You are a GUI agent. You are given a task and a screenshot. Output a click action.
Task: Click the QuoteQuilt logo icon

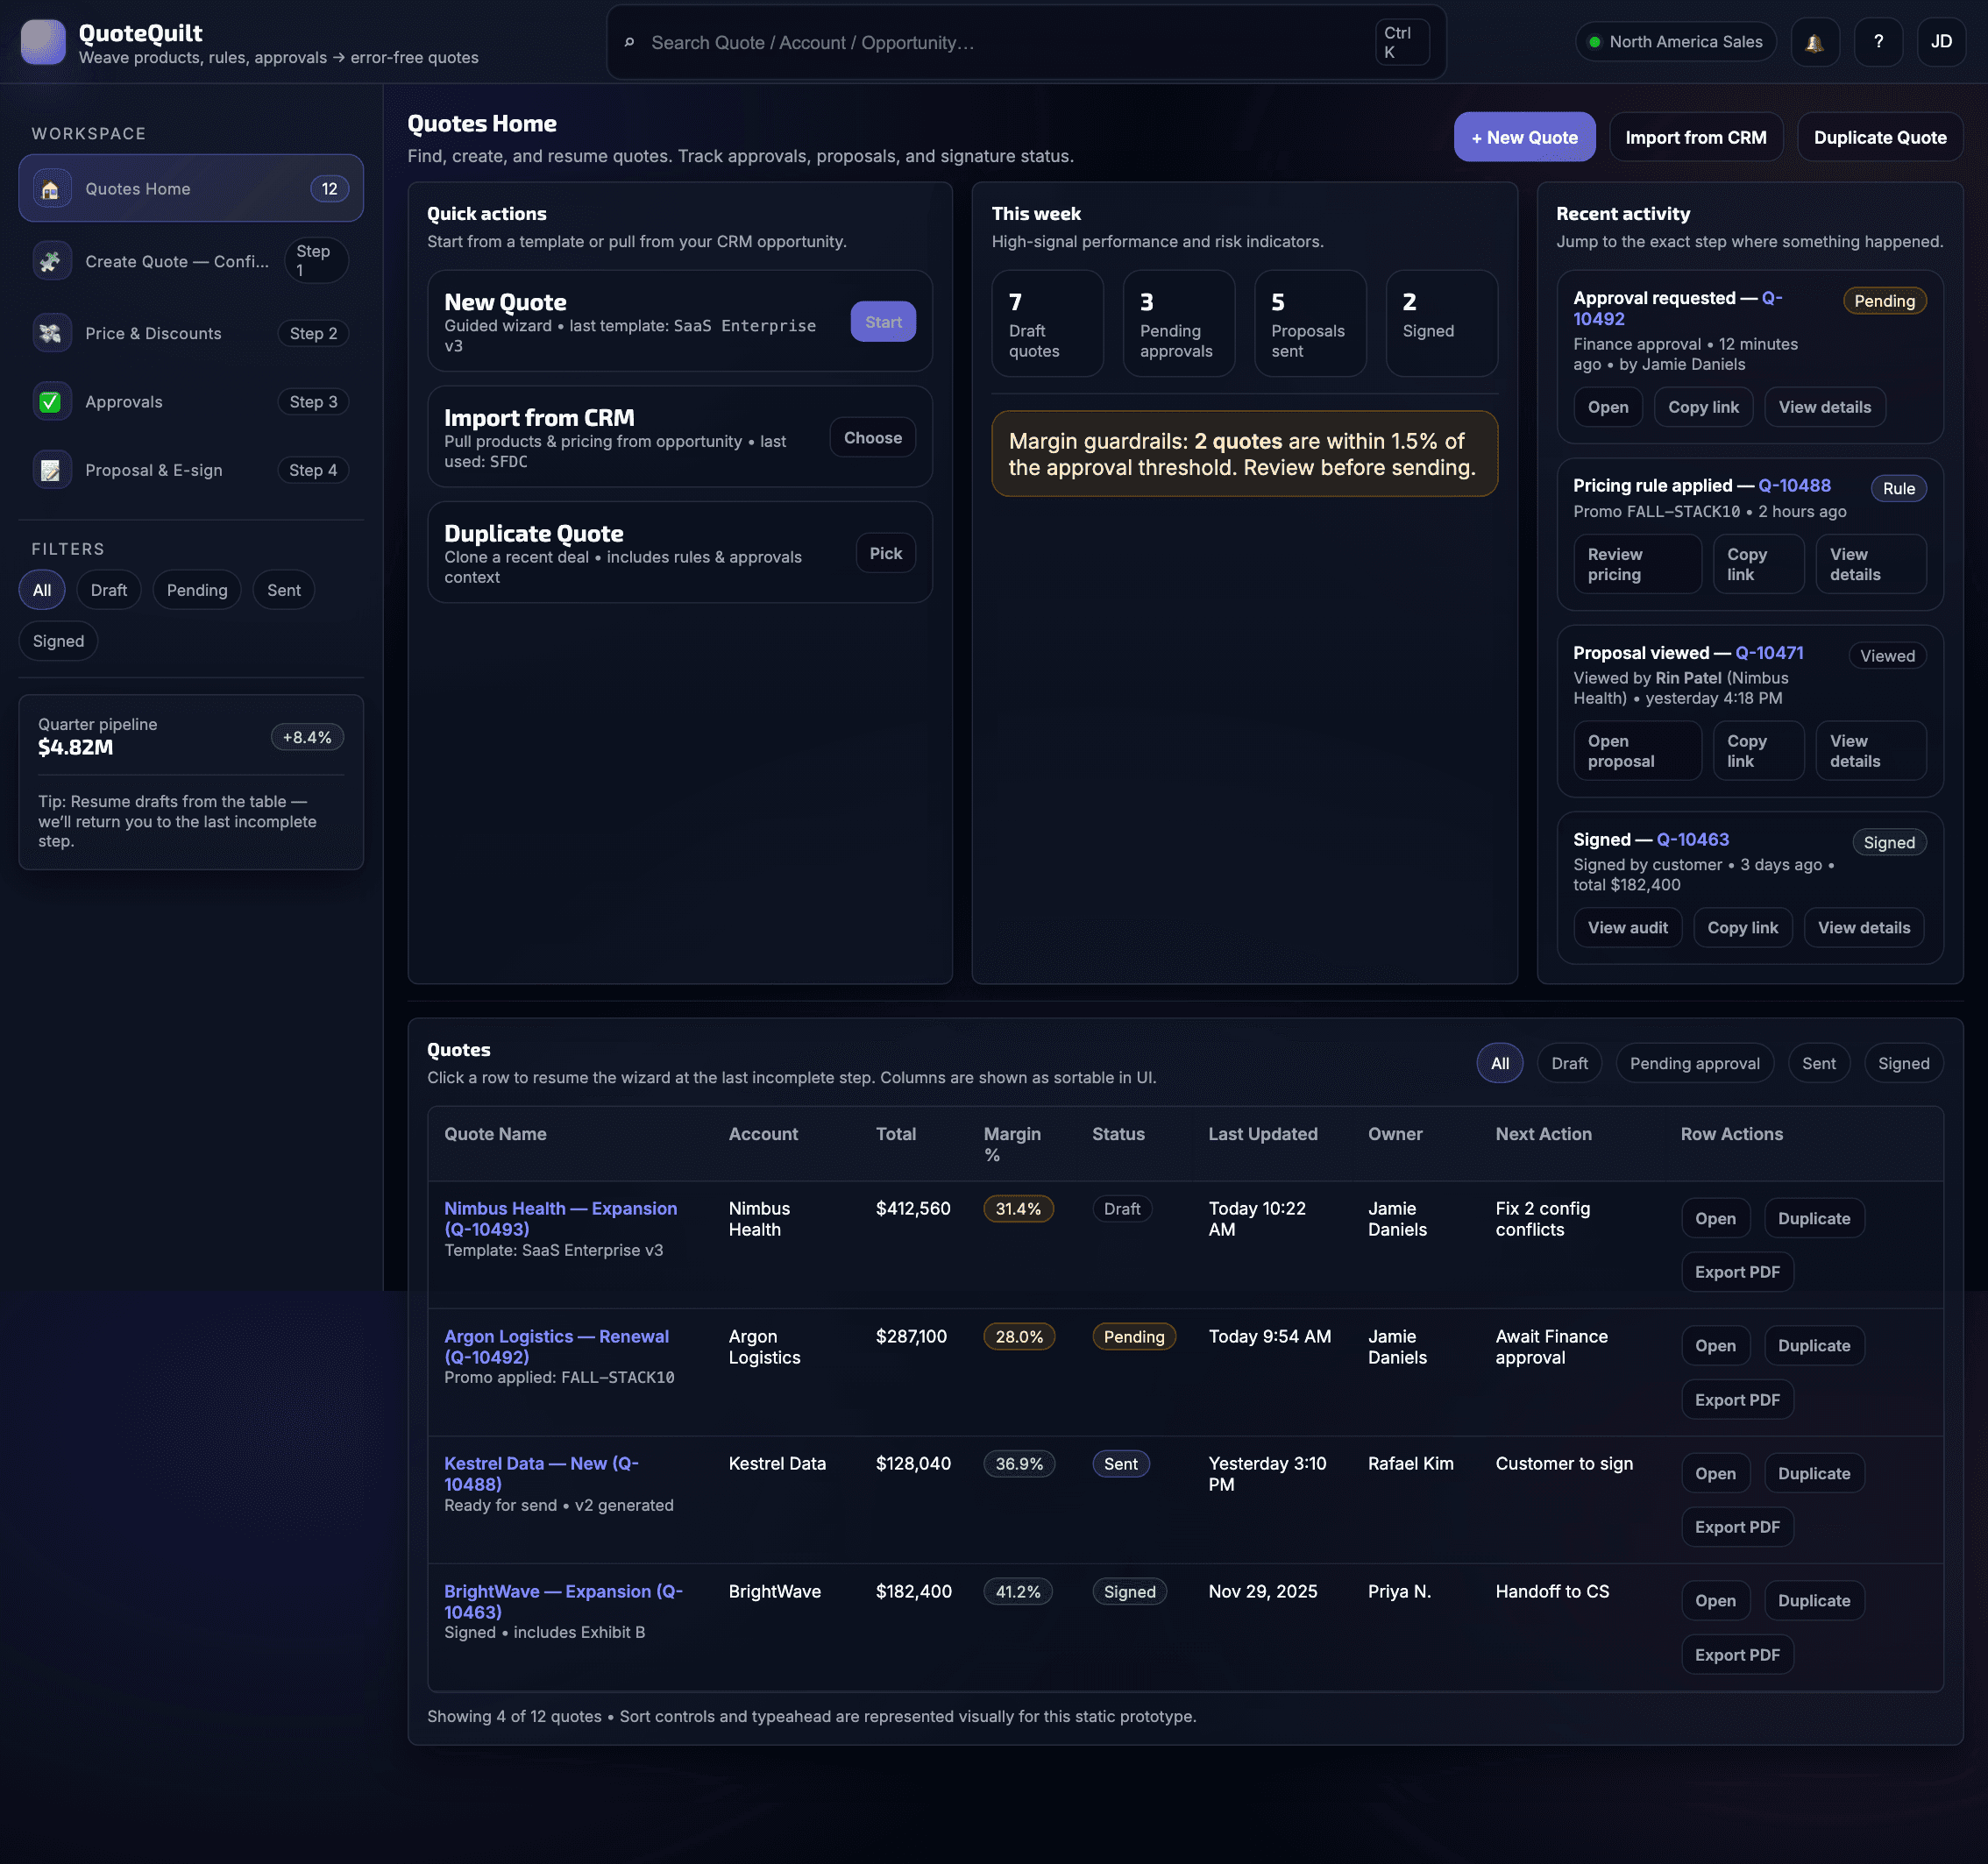[43, 42]
